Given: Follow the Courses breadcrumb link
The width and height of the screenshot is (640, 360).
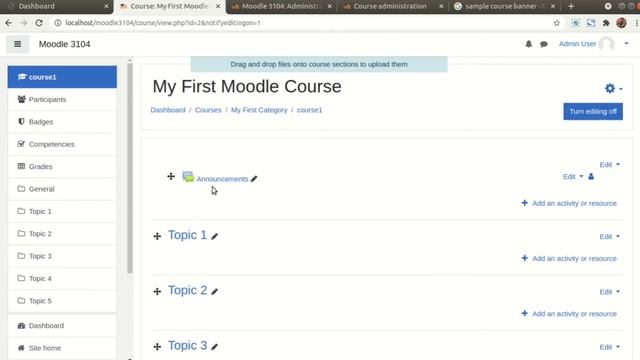Looking at the screenshot, I should click(208, 110).
